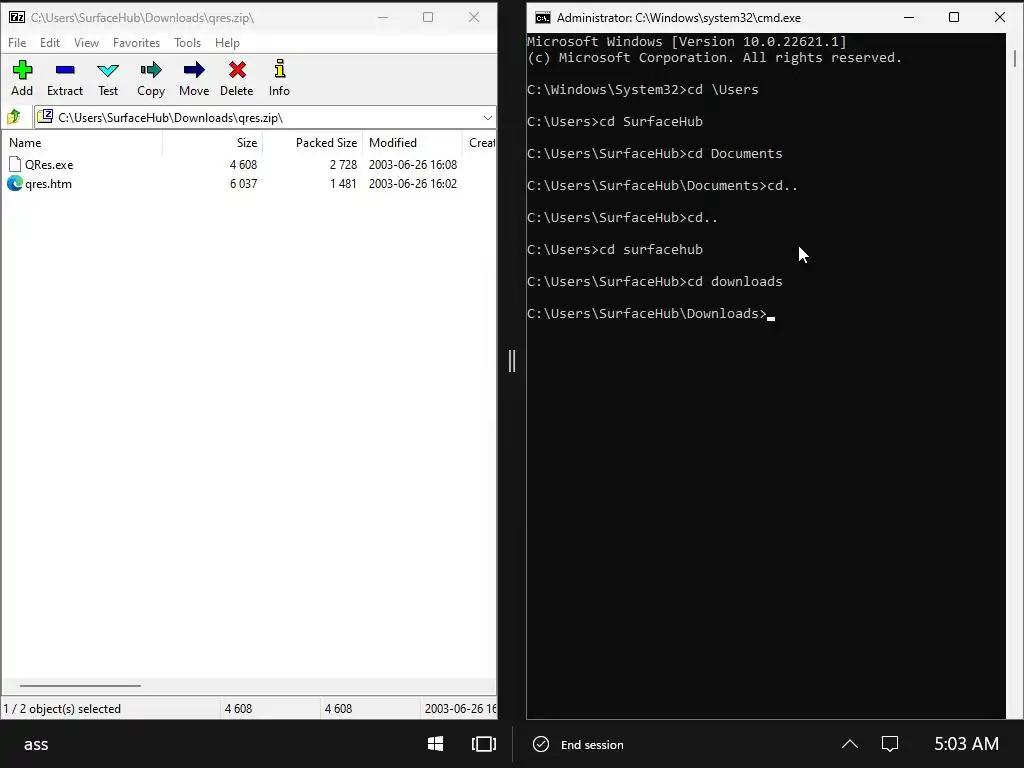This screenshot has width=1024, height=768.
Task: Go up one folder level in 7-Zip
Action: tap(14, 118)
